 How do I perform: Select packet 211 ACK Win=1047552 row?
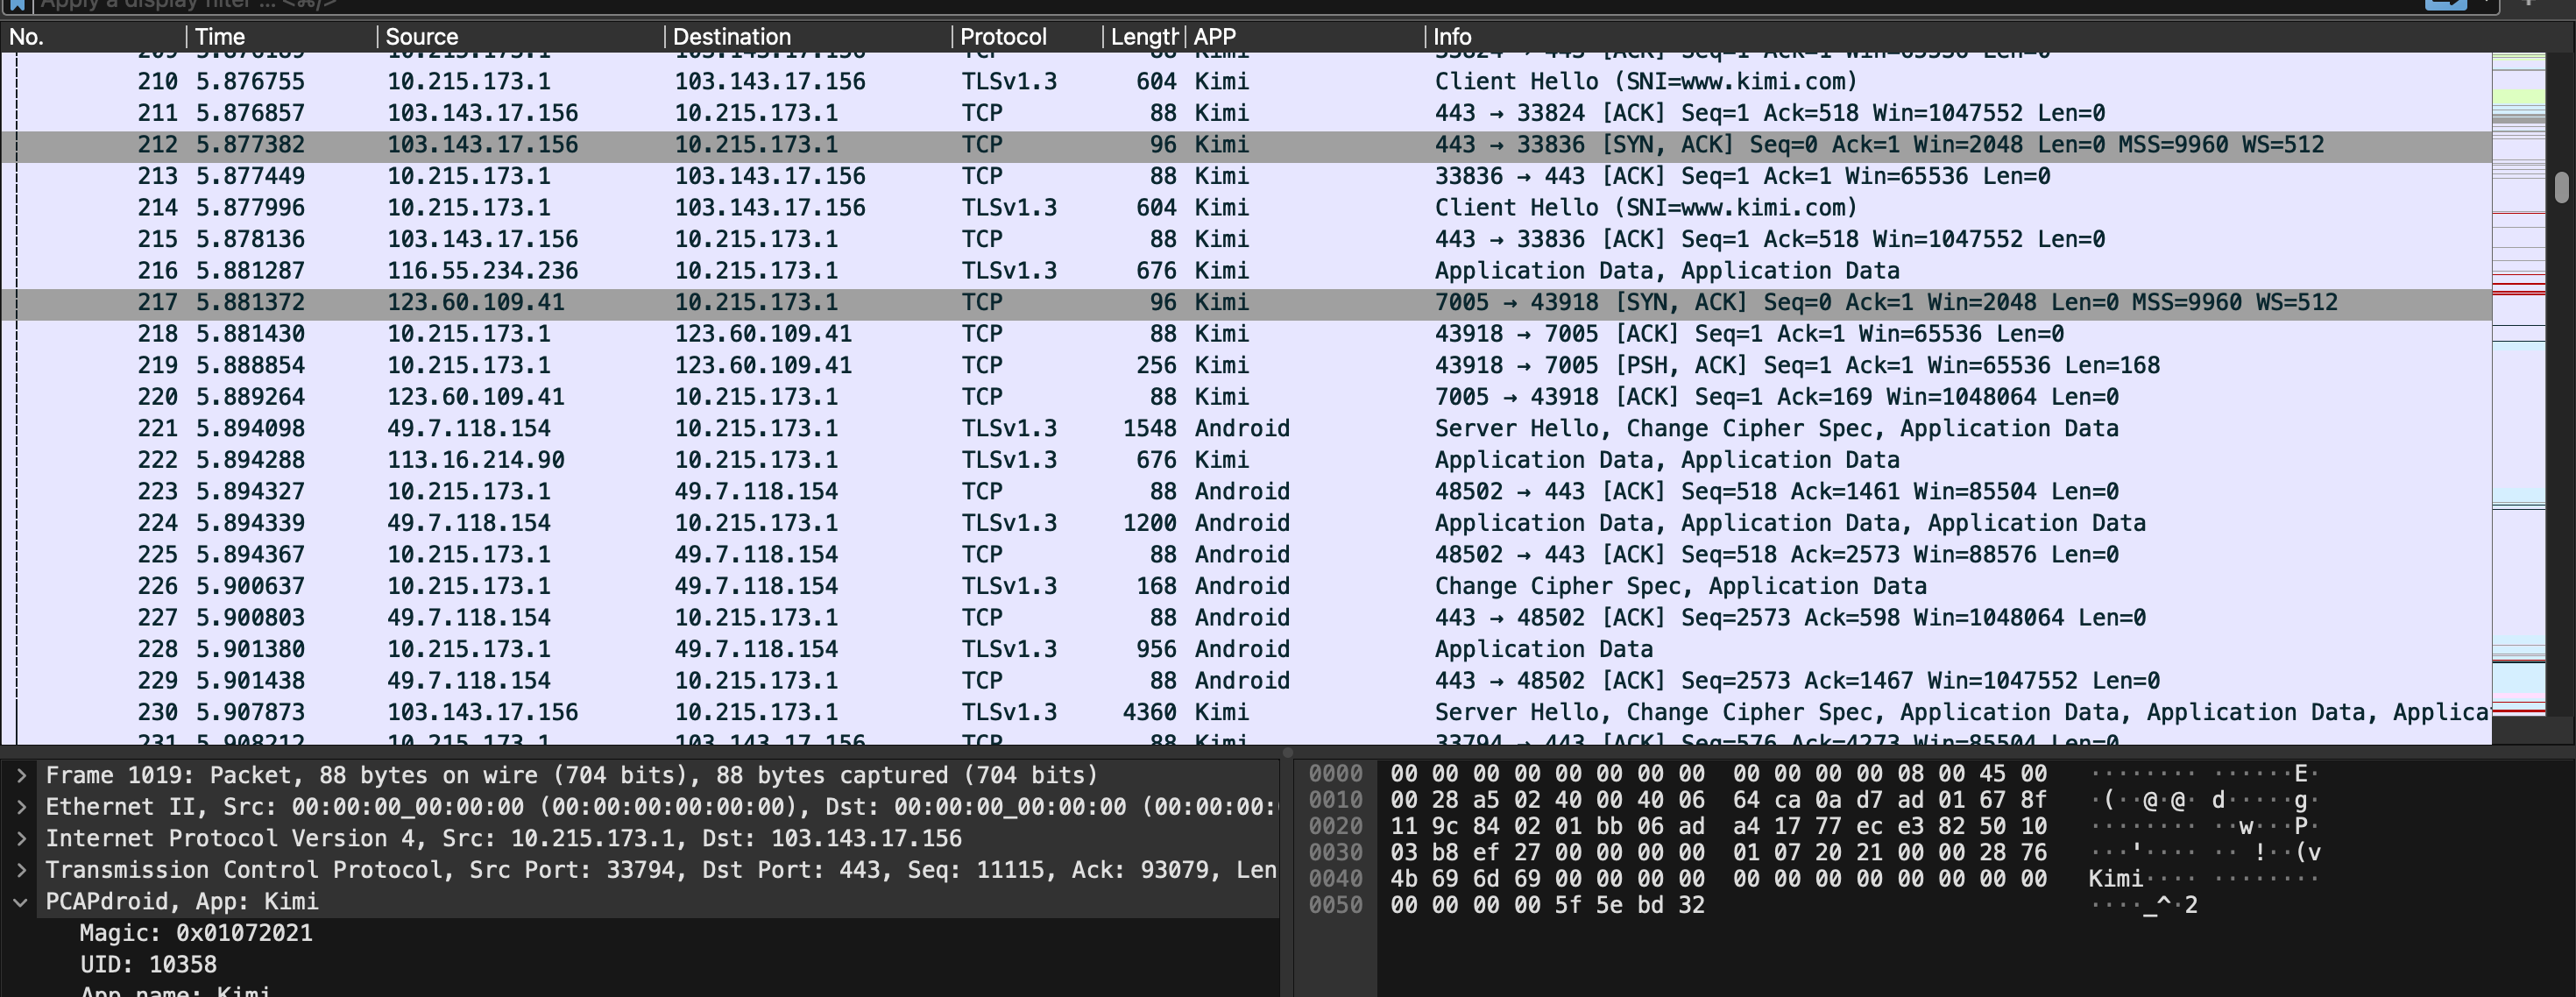pos(1246,113)
